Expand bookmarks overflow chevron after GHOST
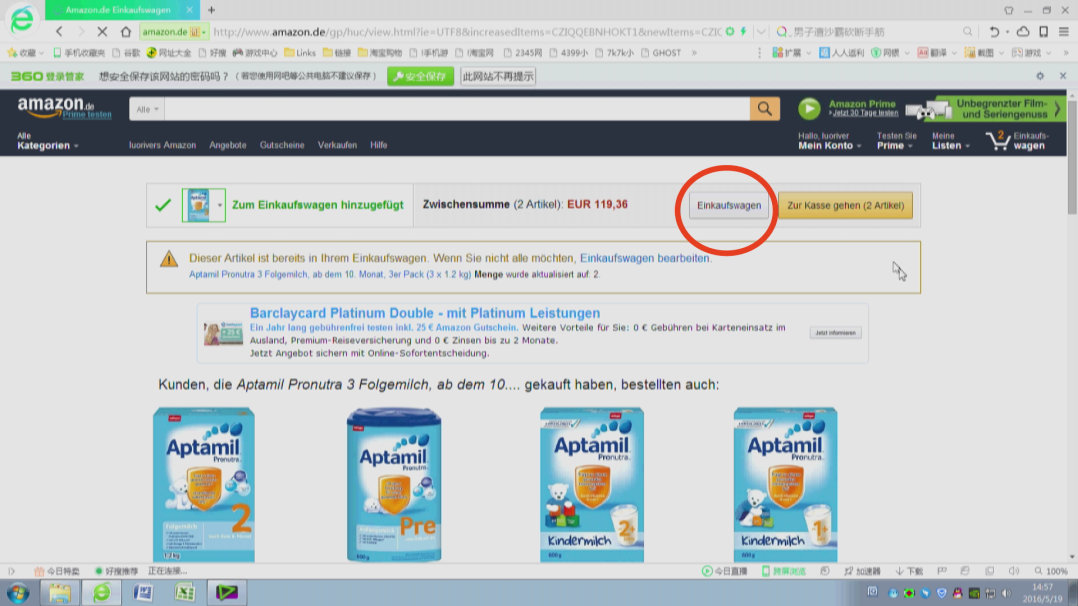1078x606 pixels. pos(694,53)
